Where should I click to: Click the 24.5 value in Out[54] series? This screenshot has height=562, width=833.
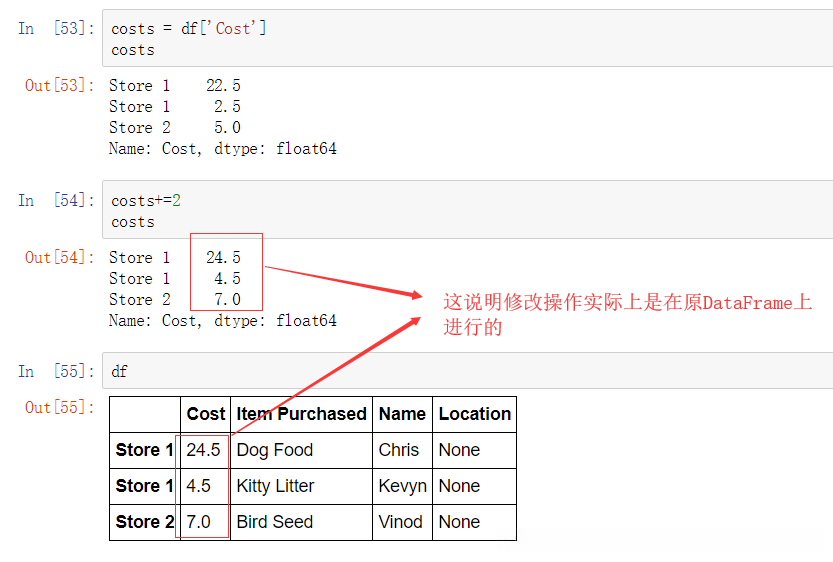click(x=223, y=258)
